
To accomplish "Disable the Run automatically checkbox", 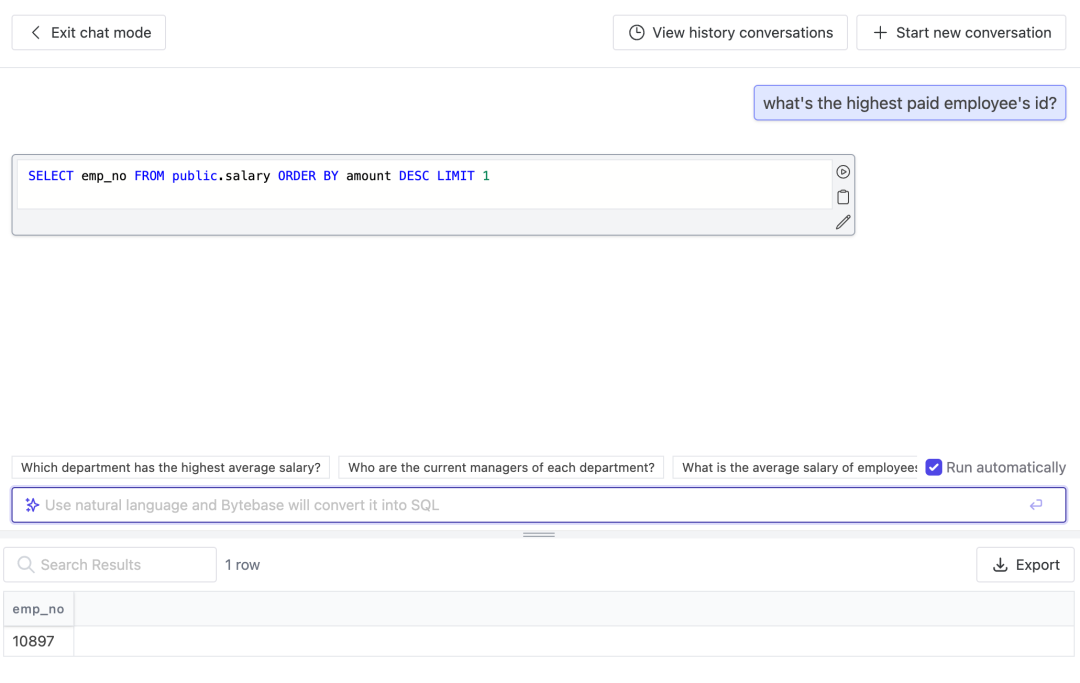I will coord(934,467).
